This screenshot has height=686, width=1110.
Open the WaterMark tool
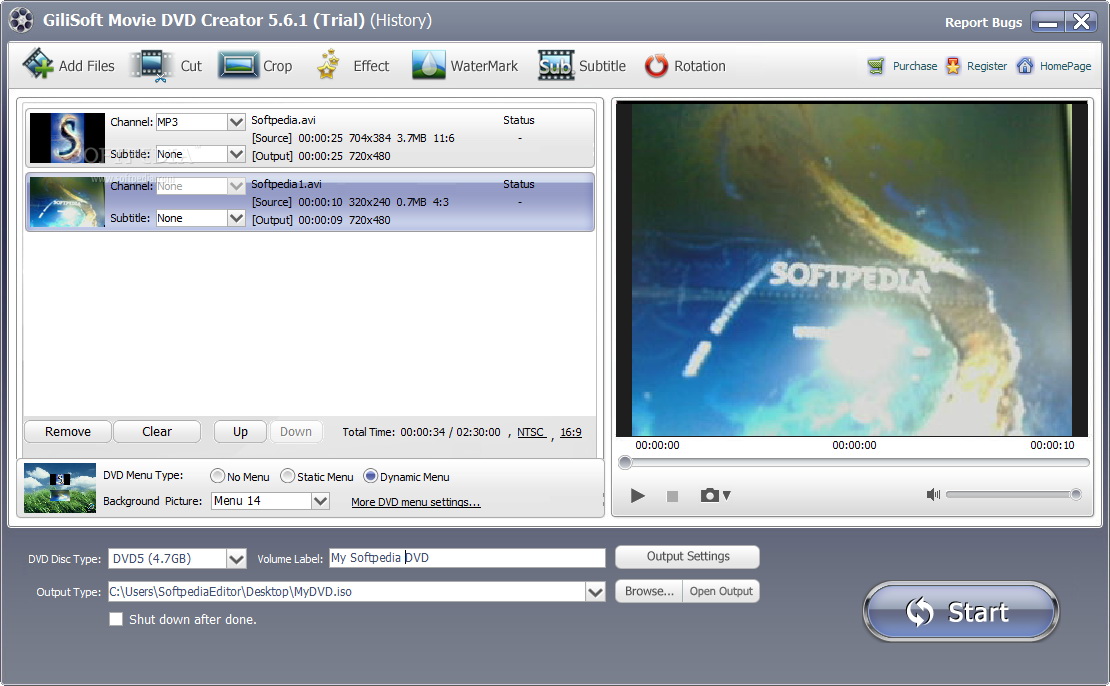[465, 66]
